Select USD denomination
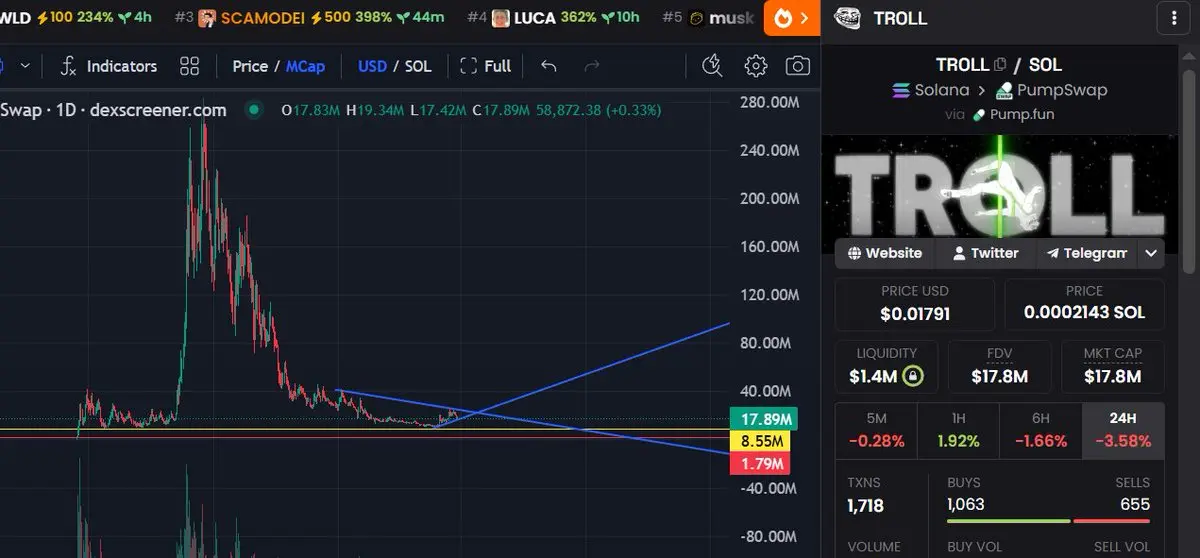1200x558 pixels. [372, 66]
